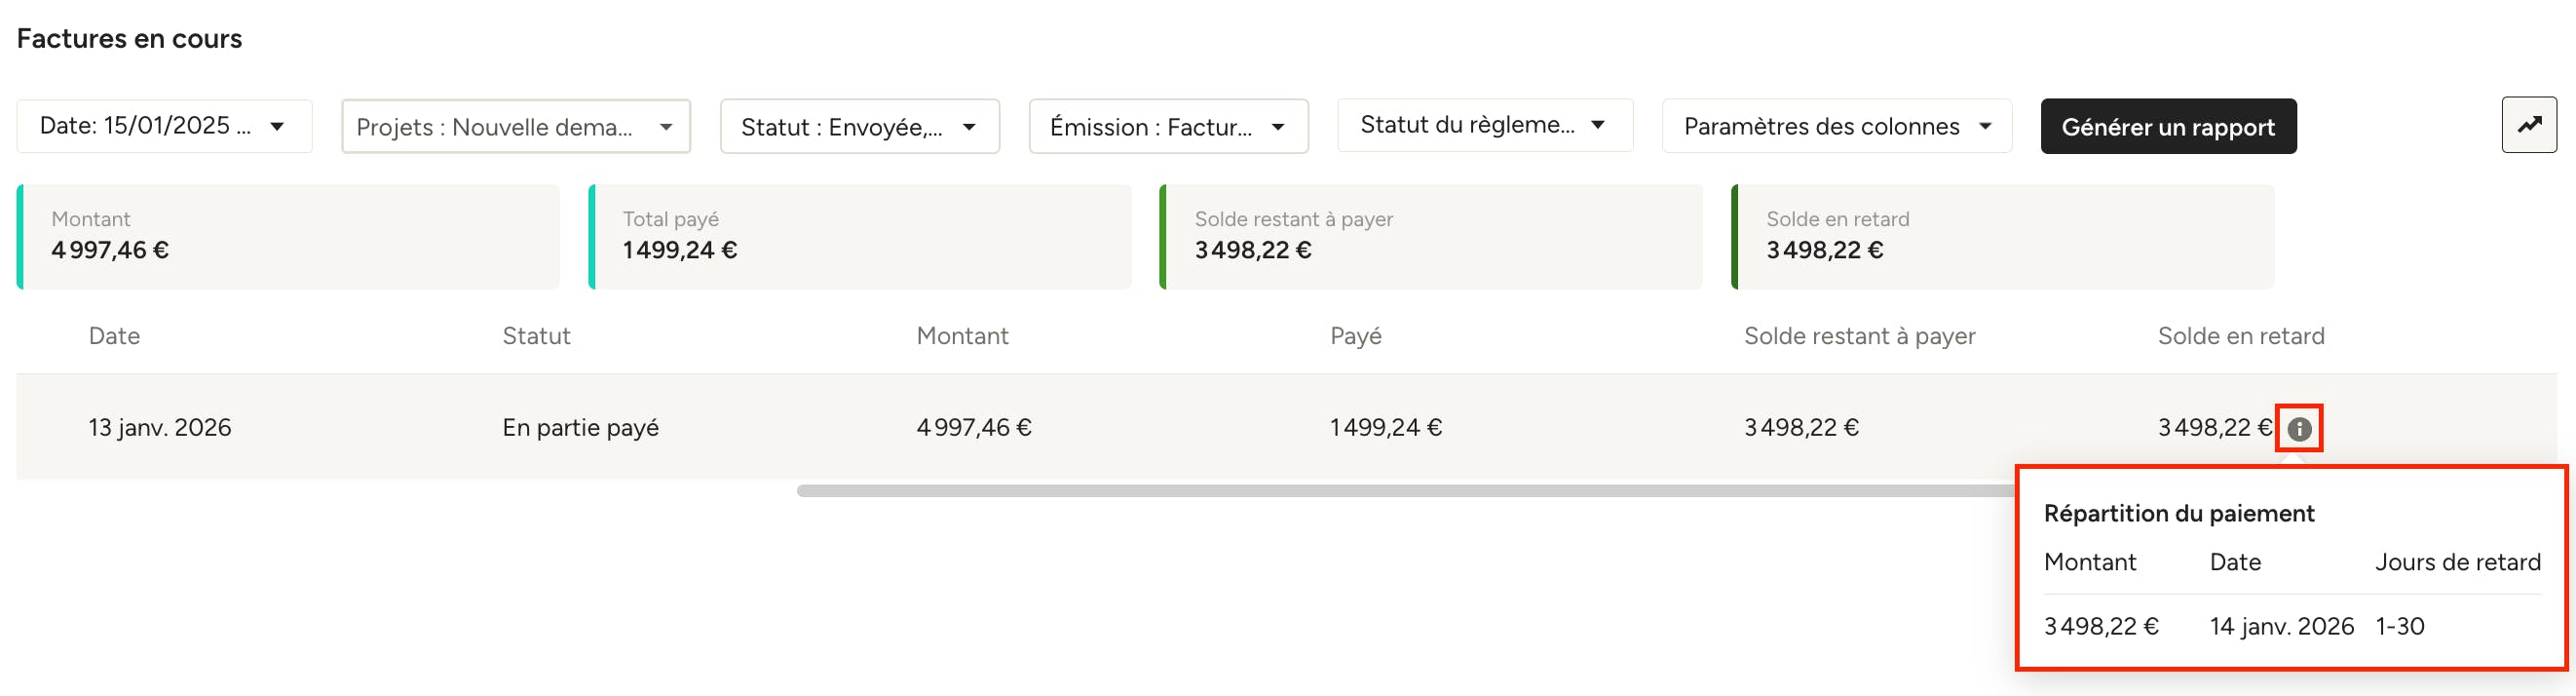This screenshot has height=696, width=2576.
Task: Open the Statut : Envoyée filter
Action: [x=859, y=127]
